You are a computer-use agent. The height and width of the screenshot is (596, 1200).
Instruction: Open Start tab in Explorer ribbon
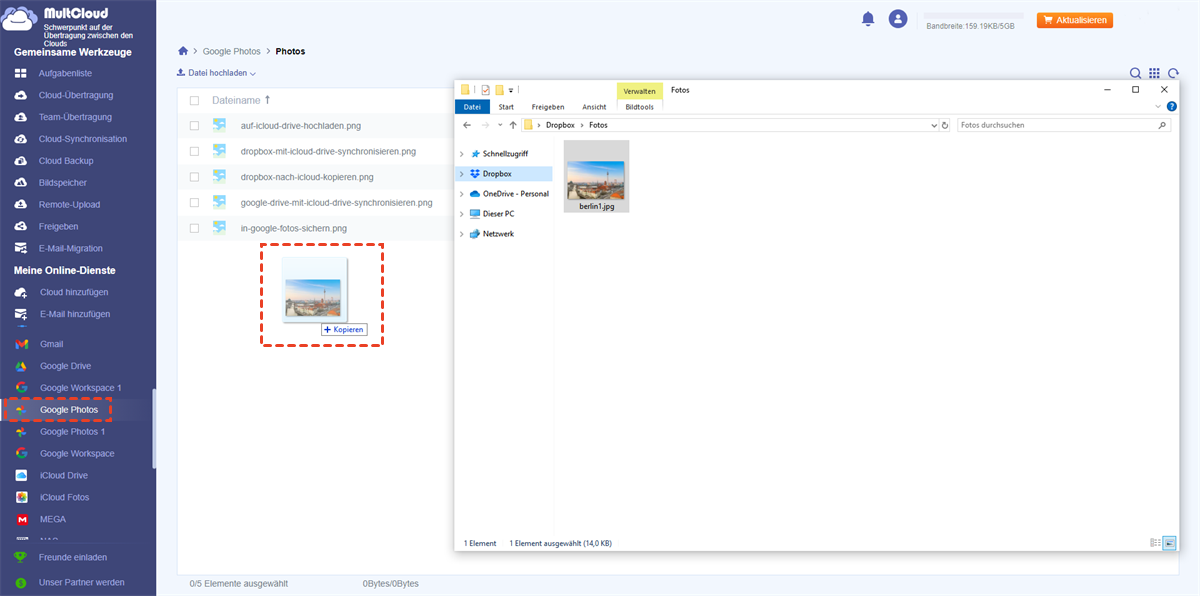tap(507, 107)
